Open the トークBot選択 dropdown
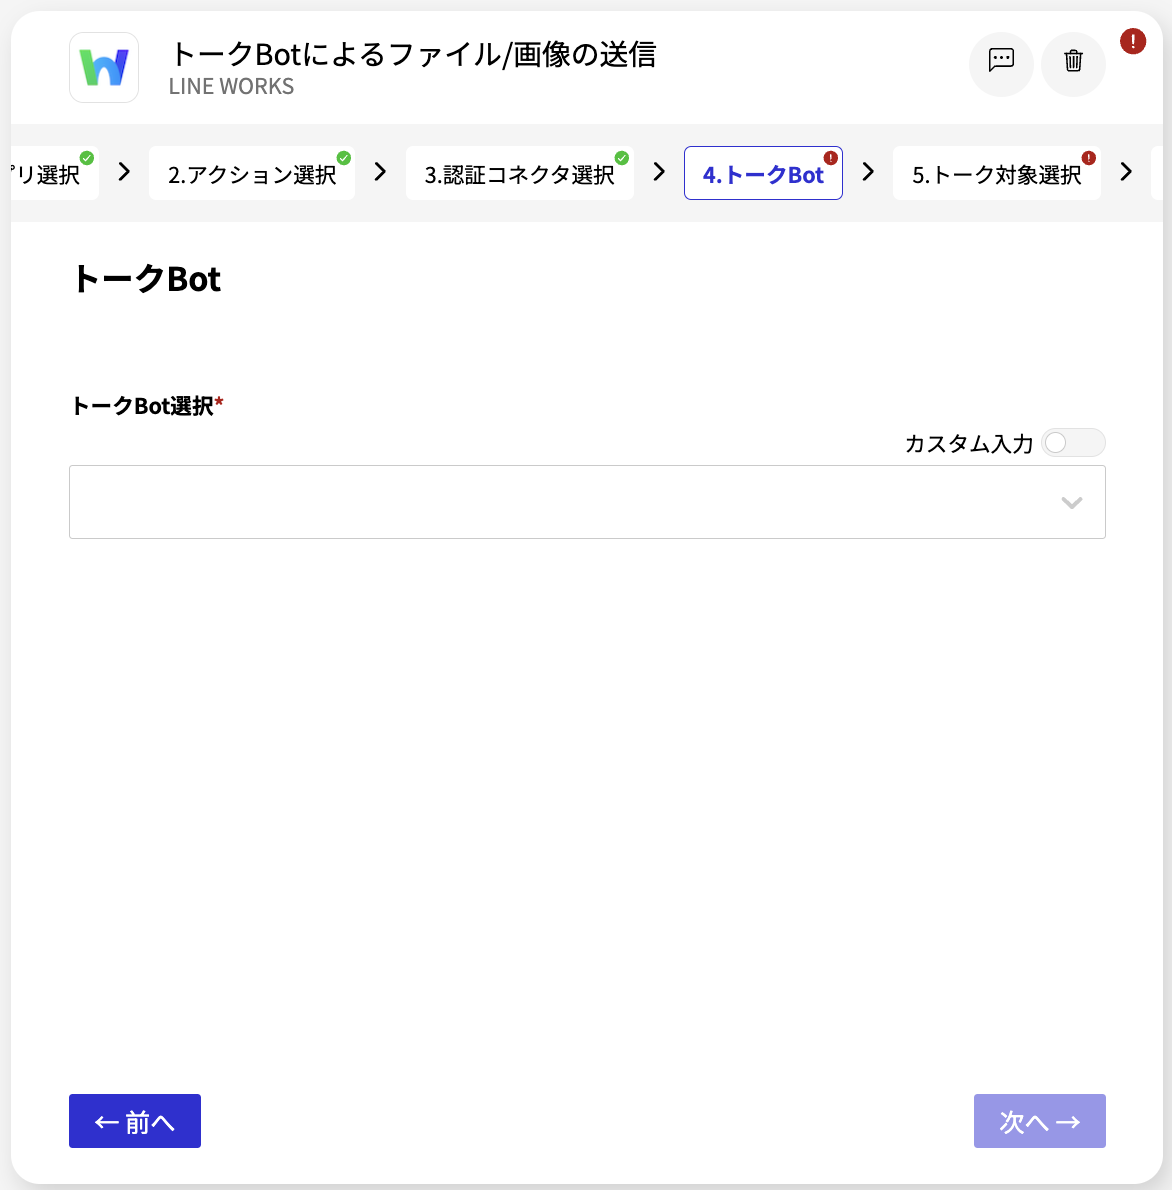Viewport: 1172px width, 1190px height. coord(587,502)
